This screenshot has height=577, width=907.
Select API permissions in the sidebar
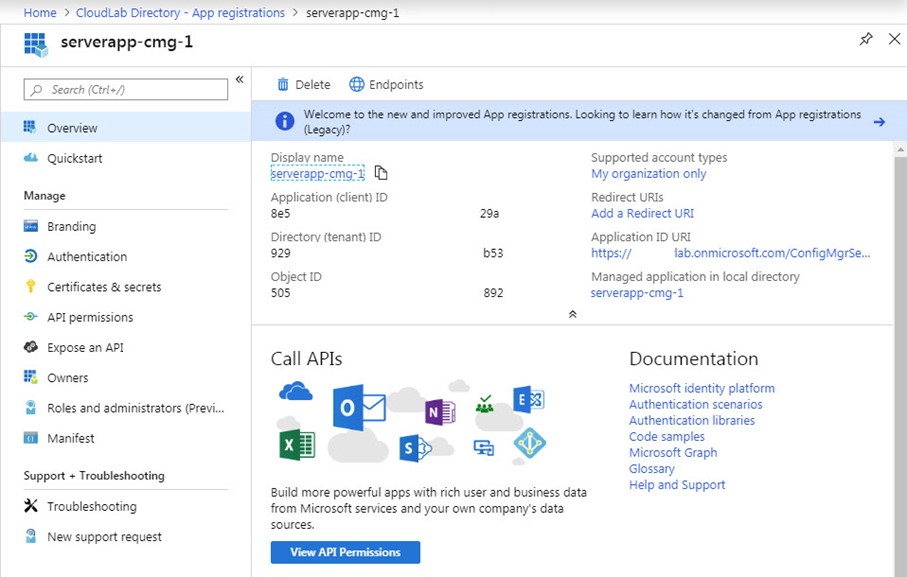[x=90, y=317]
